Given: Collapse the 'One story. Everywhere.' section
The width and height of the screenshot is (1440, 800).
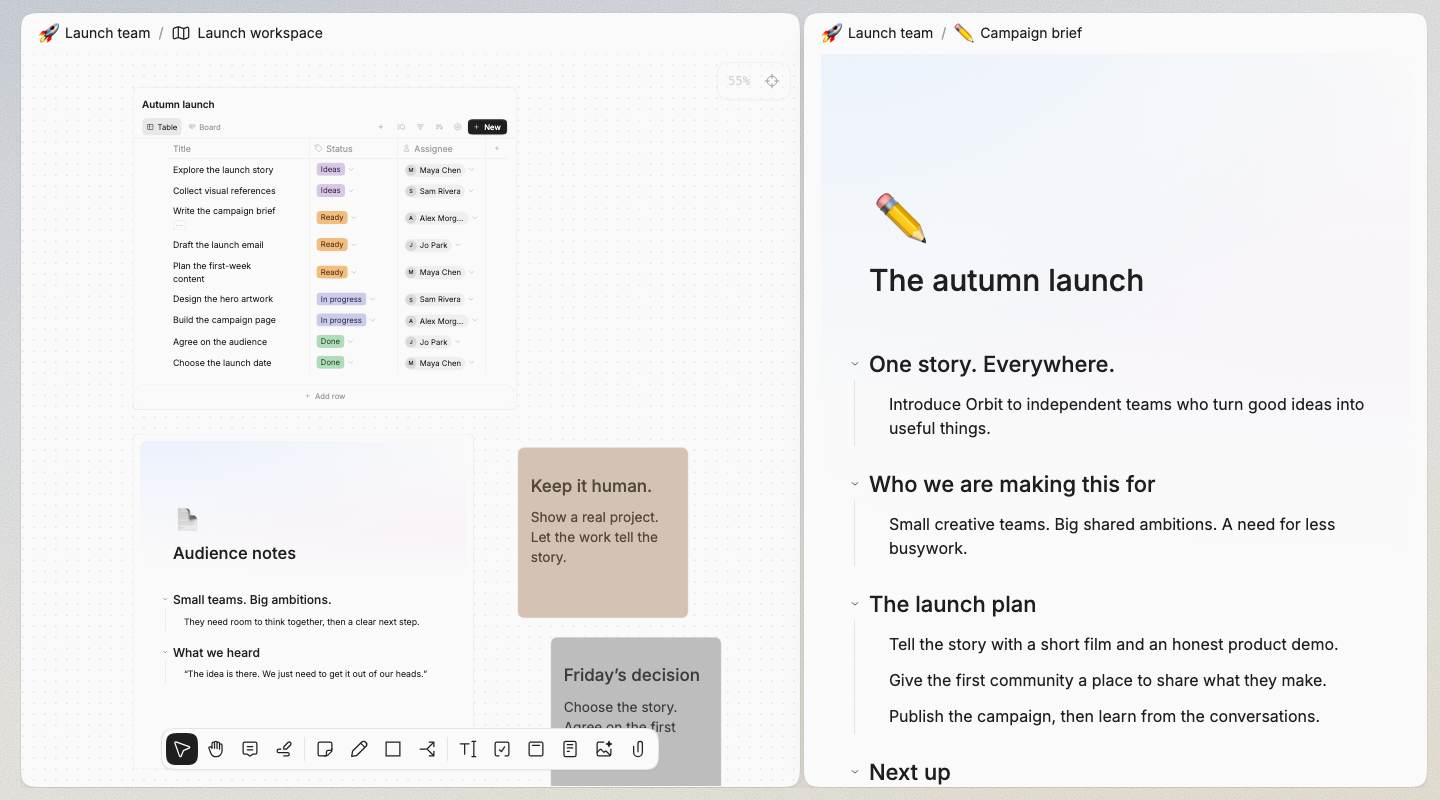Looking at the screenshot, I should pos(855,364).
